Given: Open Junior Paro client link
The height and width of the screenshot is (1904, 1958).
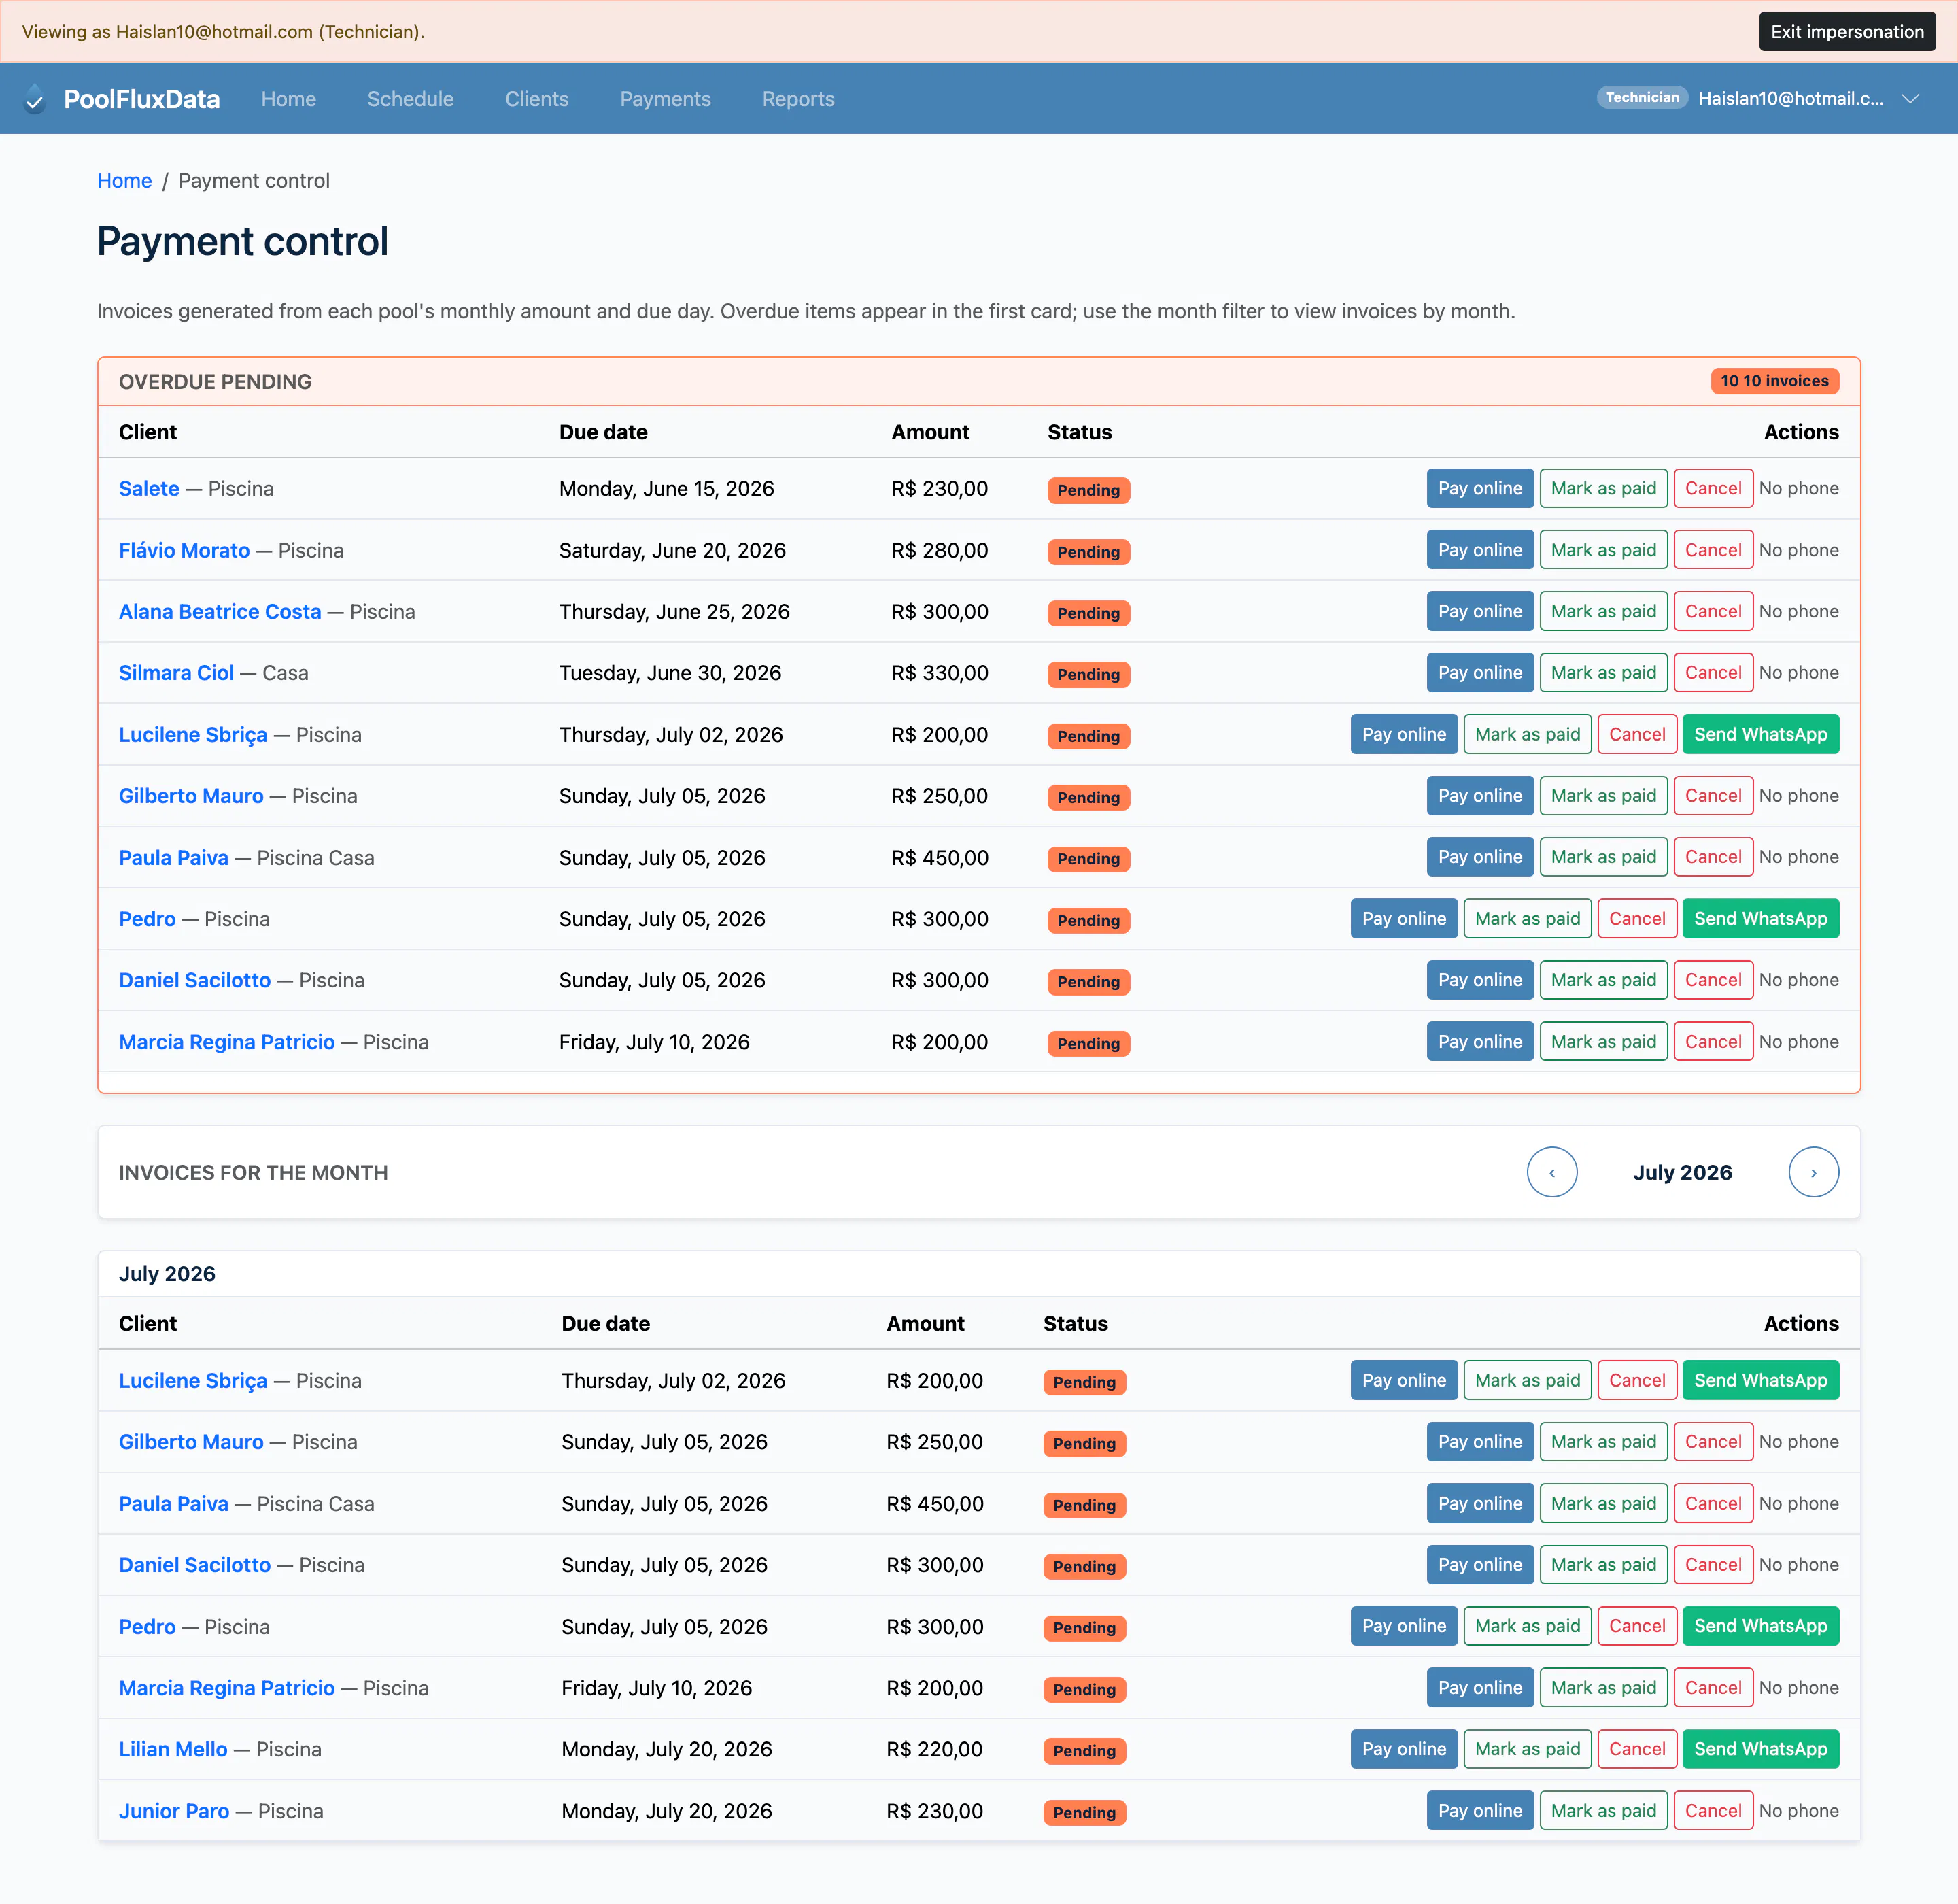Looking at the screenshot, I should click(x=174, y=1811).
